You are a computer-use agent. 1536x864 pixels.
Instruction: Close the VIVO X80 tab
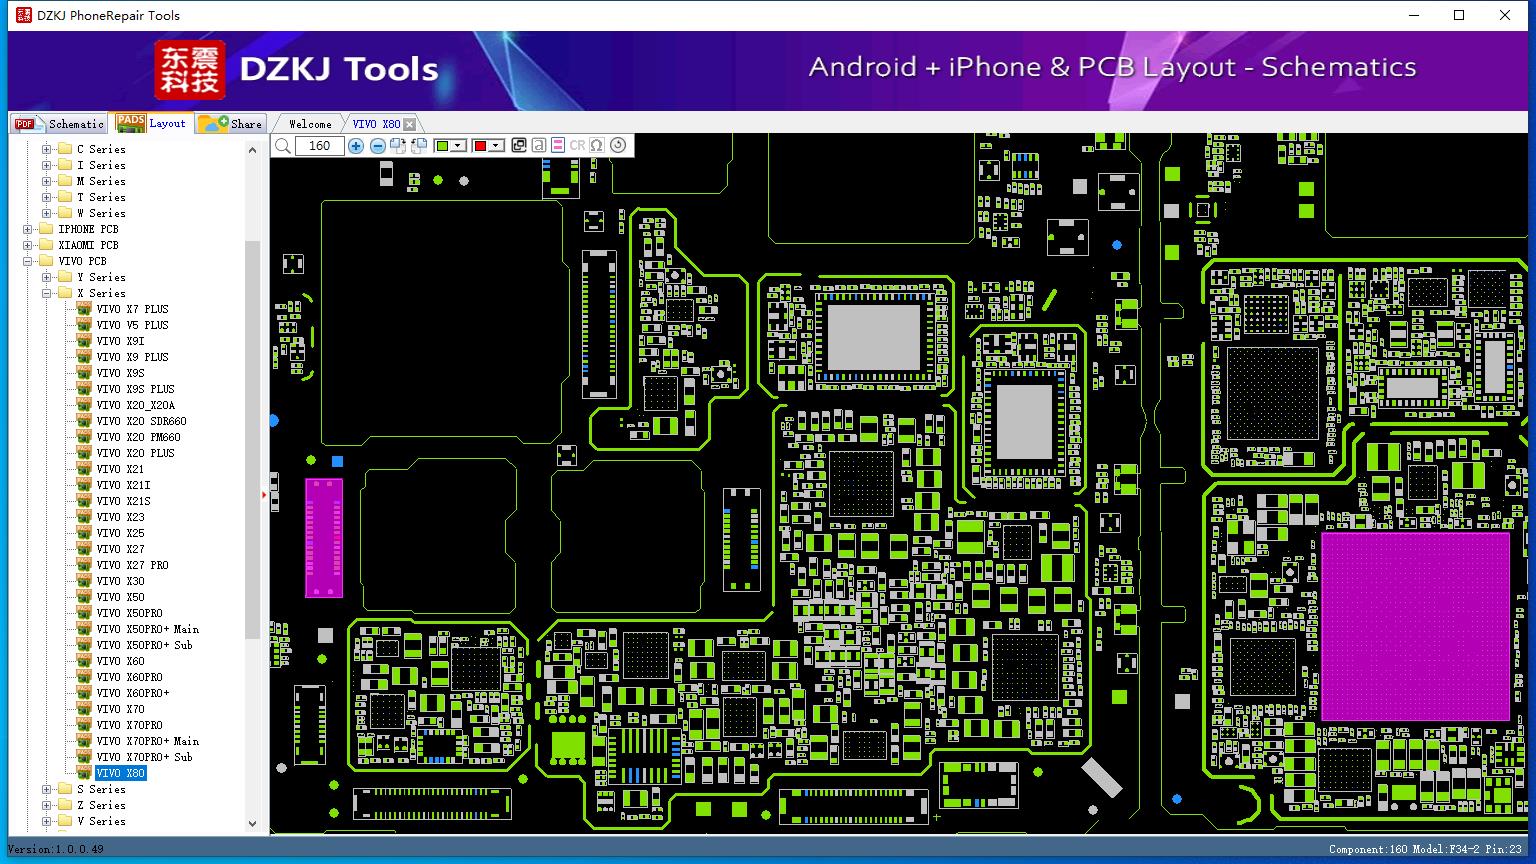[409, 124]
